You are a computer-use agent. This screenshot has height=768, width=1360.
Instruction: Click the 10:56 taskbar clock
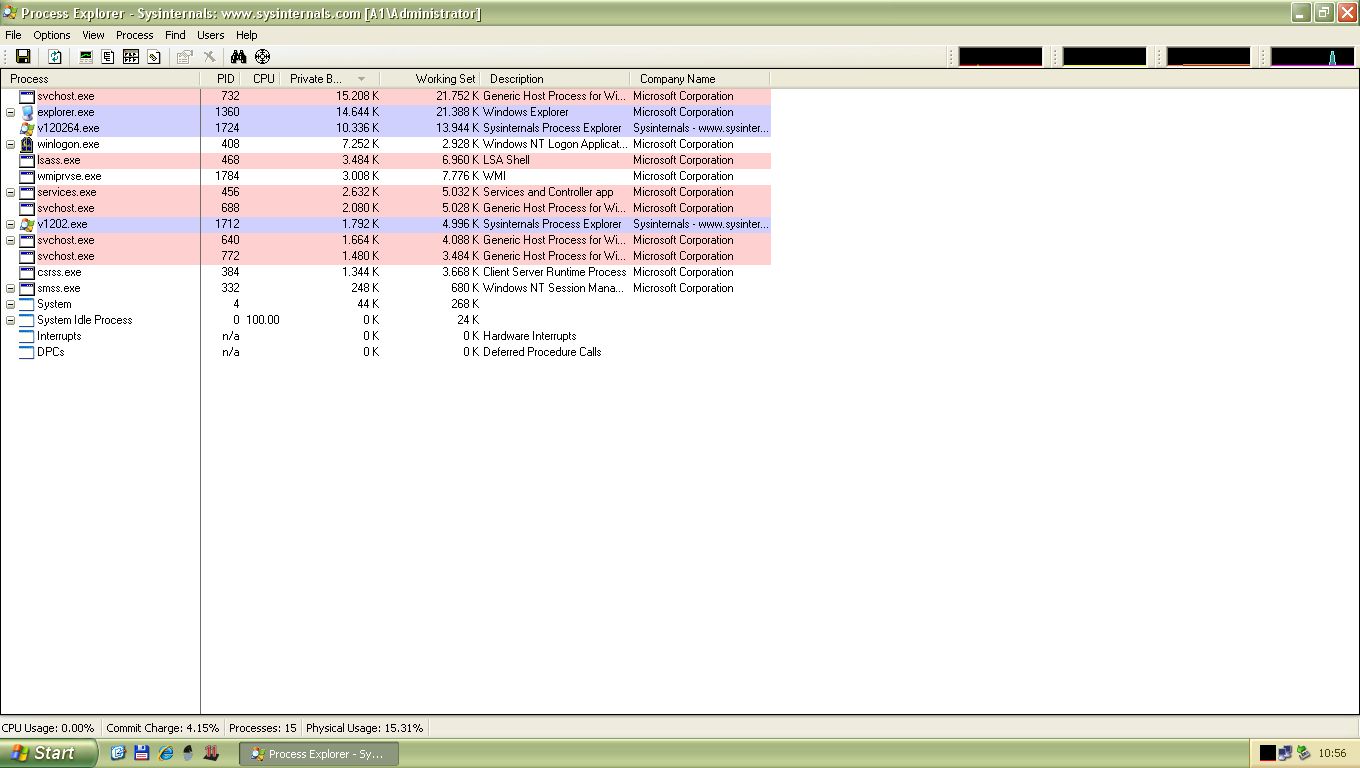point(1332,753)
